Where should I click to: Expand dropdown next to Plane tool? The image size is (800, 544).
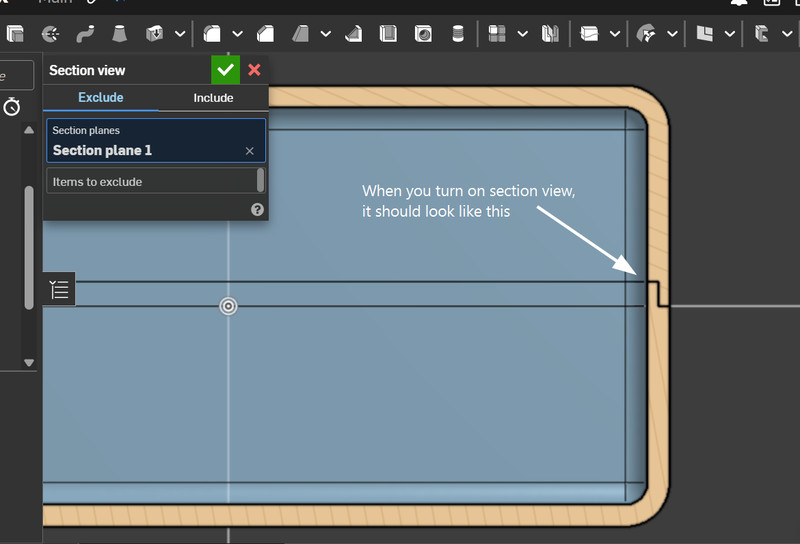pos(730,34)
